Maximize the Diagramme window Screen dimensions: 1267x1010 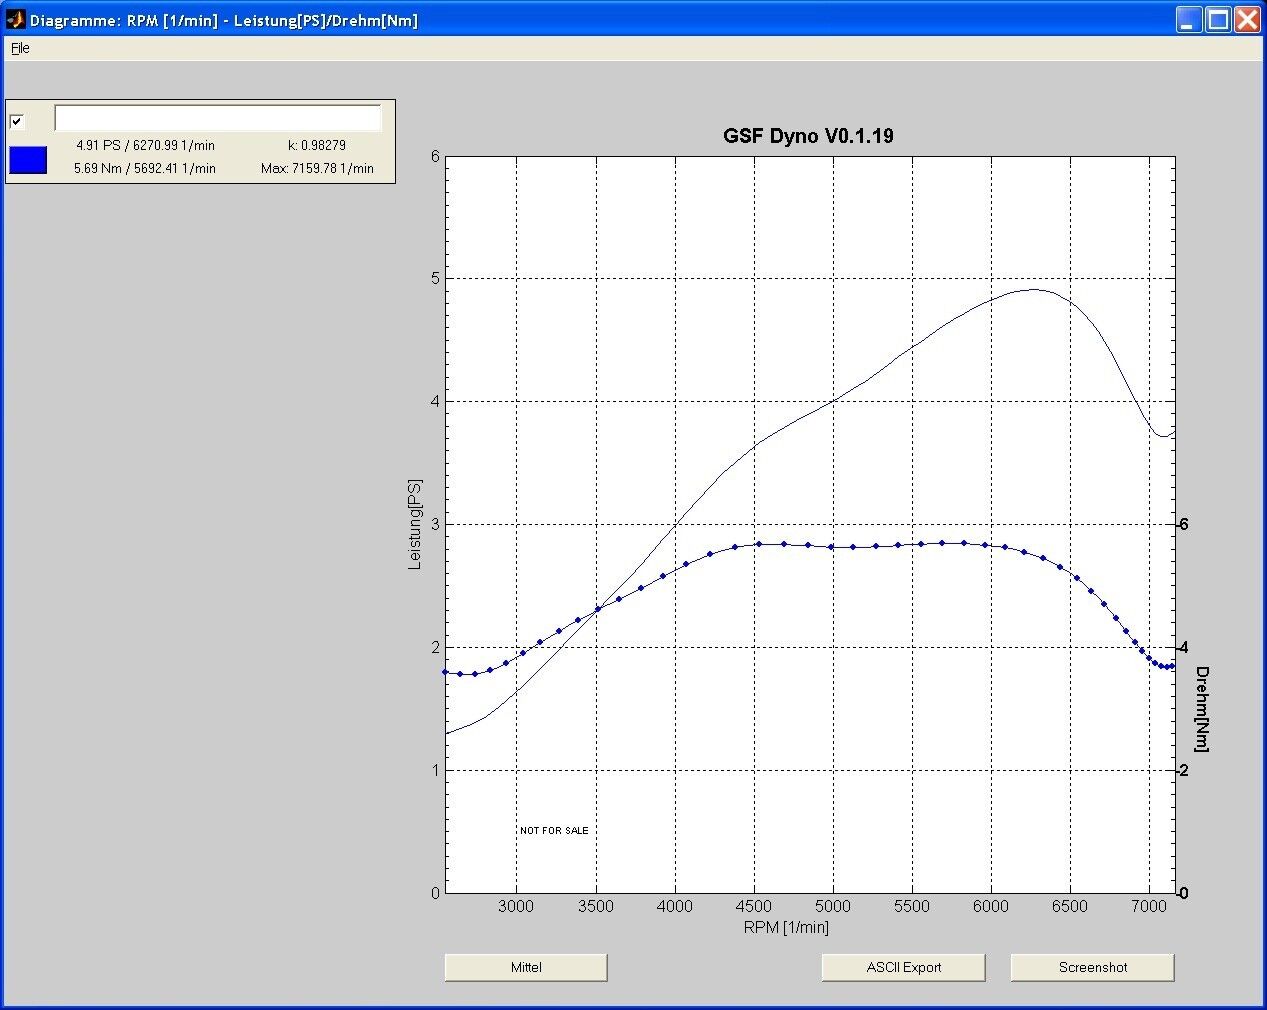coord(1218,20)
